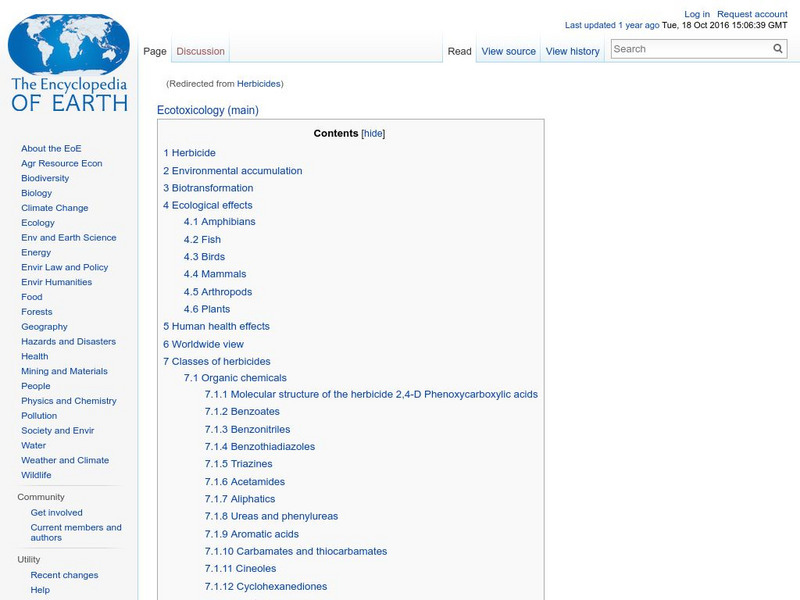Open the Get involved community page

click(58, 511)
